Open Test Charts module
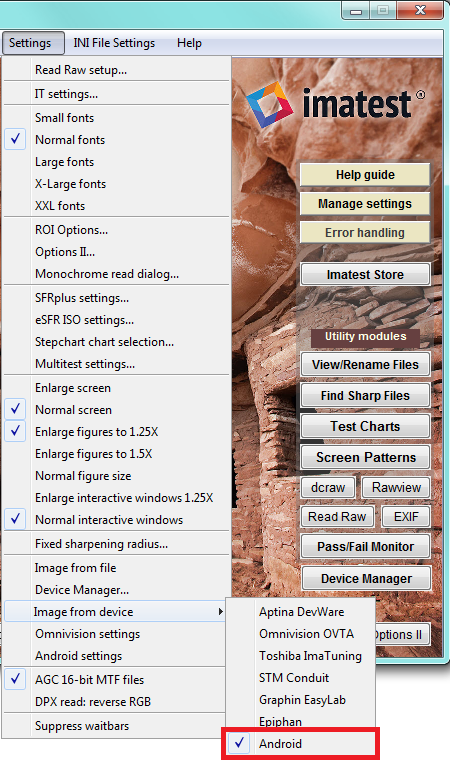450x764 pixels. [365, 426]
